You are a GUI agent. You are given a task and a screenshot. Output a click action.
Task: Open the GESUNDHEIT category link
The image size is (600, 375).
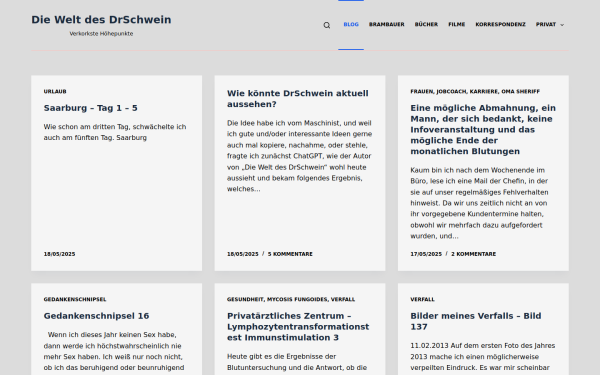coord(245,299)
